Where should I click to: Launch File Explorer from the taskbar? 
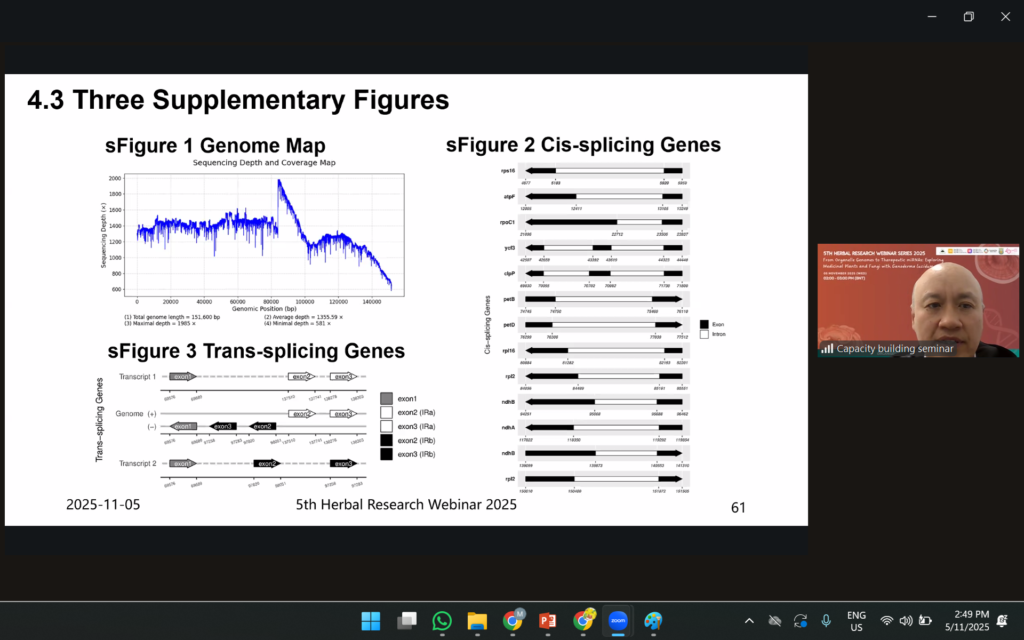(477, 621)
